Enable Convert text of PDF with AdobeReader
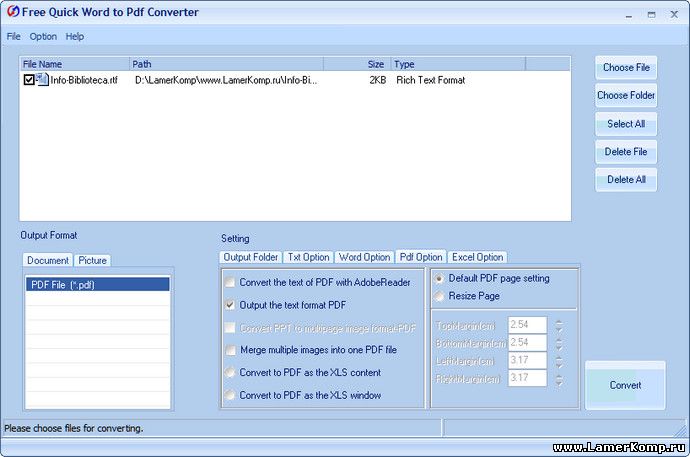The width and height of the screenshot is (690, 457). point(231,282)
